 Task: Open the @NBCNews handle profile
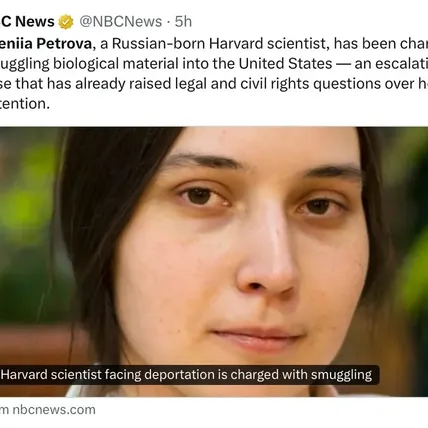tap(121, 22)
